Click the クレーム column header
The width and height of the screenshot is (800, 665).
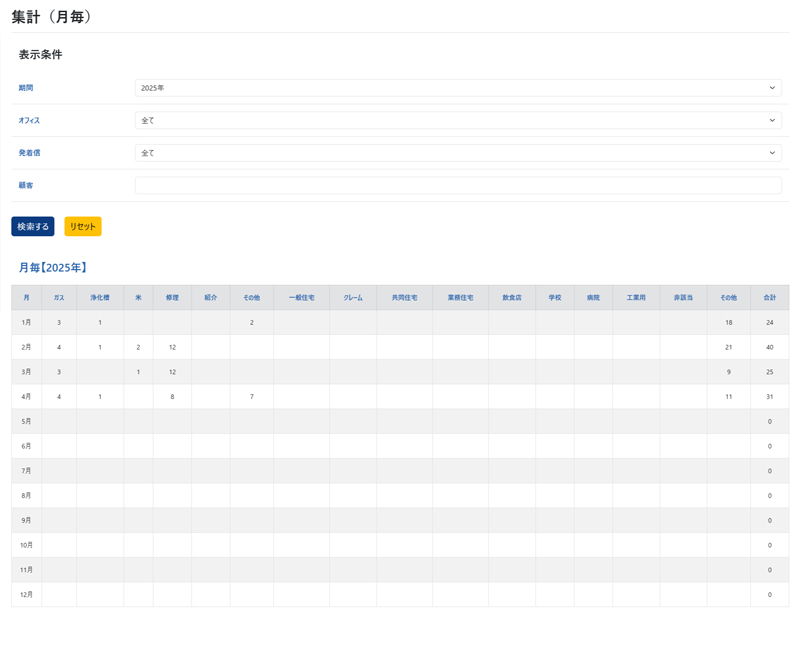(x=353, y=298)
